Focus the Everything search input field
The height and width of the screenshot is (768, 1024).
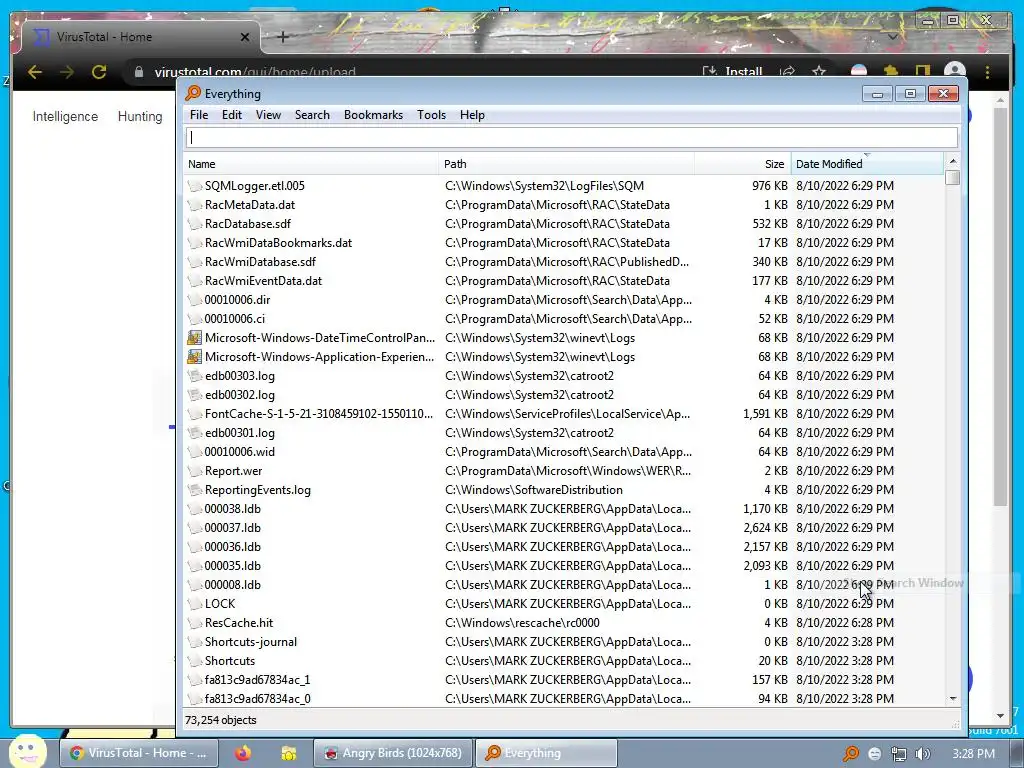tap(572, 137)
